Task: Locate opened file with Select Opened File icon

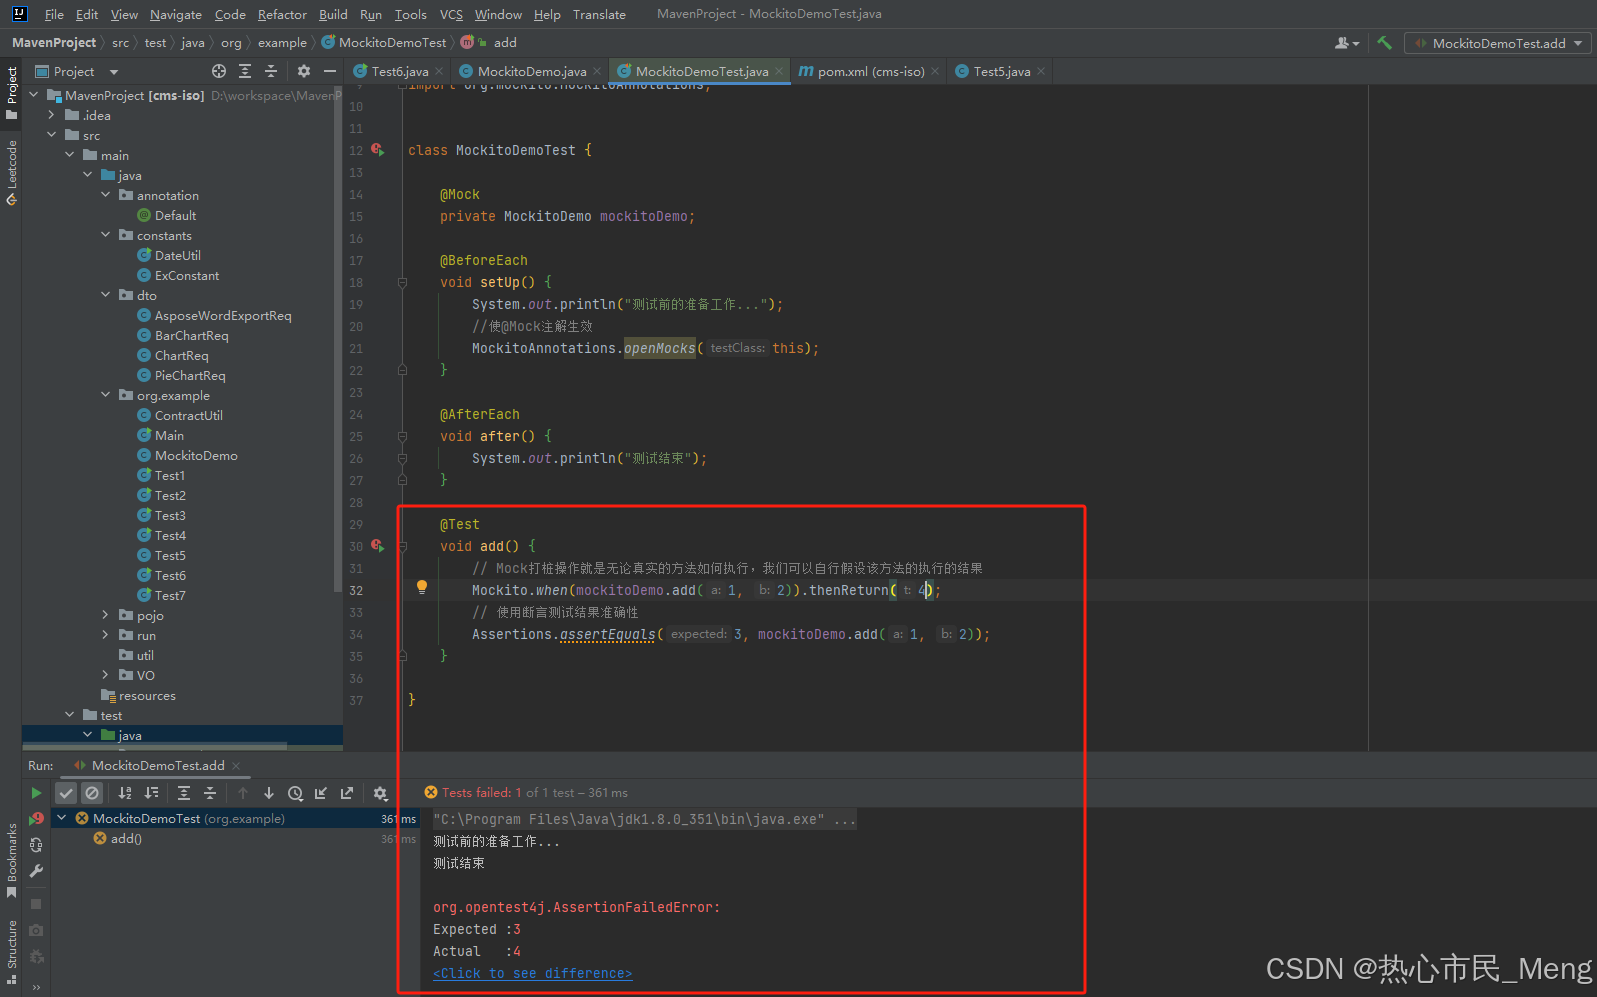Action: point(219,71)
